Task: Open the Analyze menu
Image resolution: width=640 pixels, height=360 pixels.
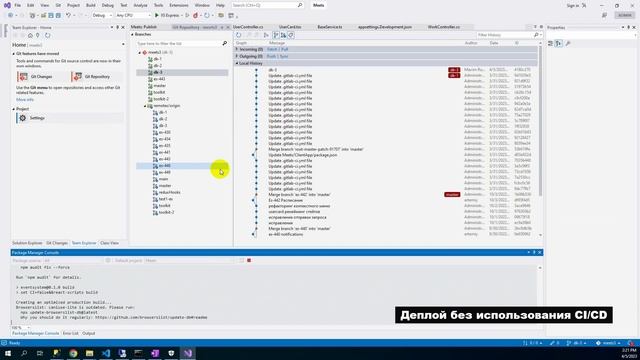Action: click(140, 5)
